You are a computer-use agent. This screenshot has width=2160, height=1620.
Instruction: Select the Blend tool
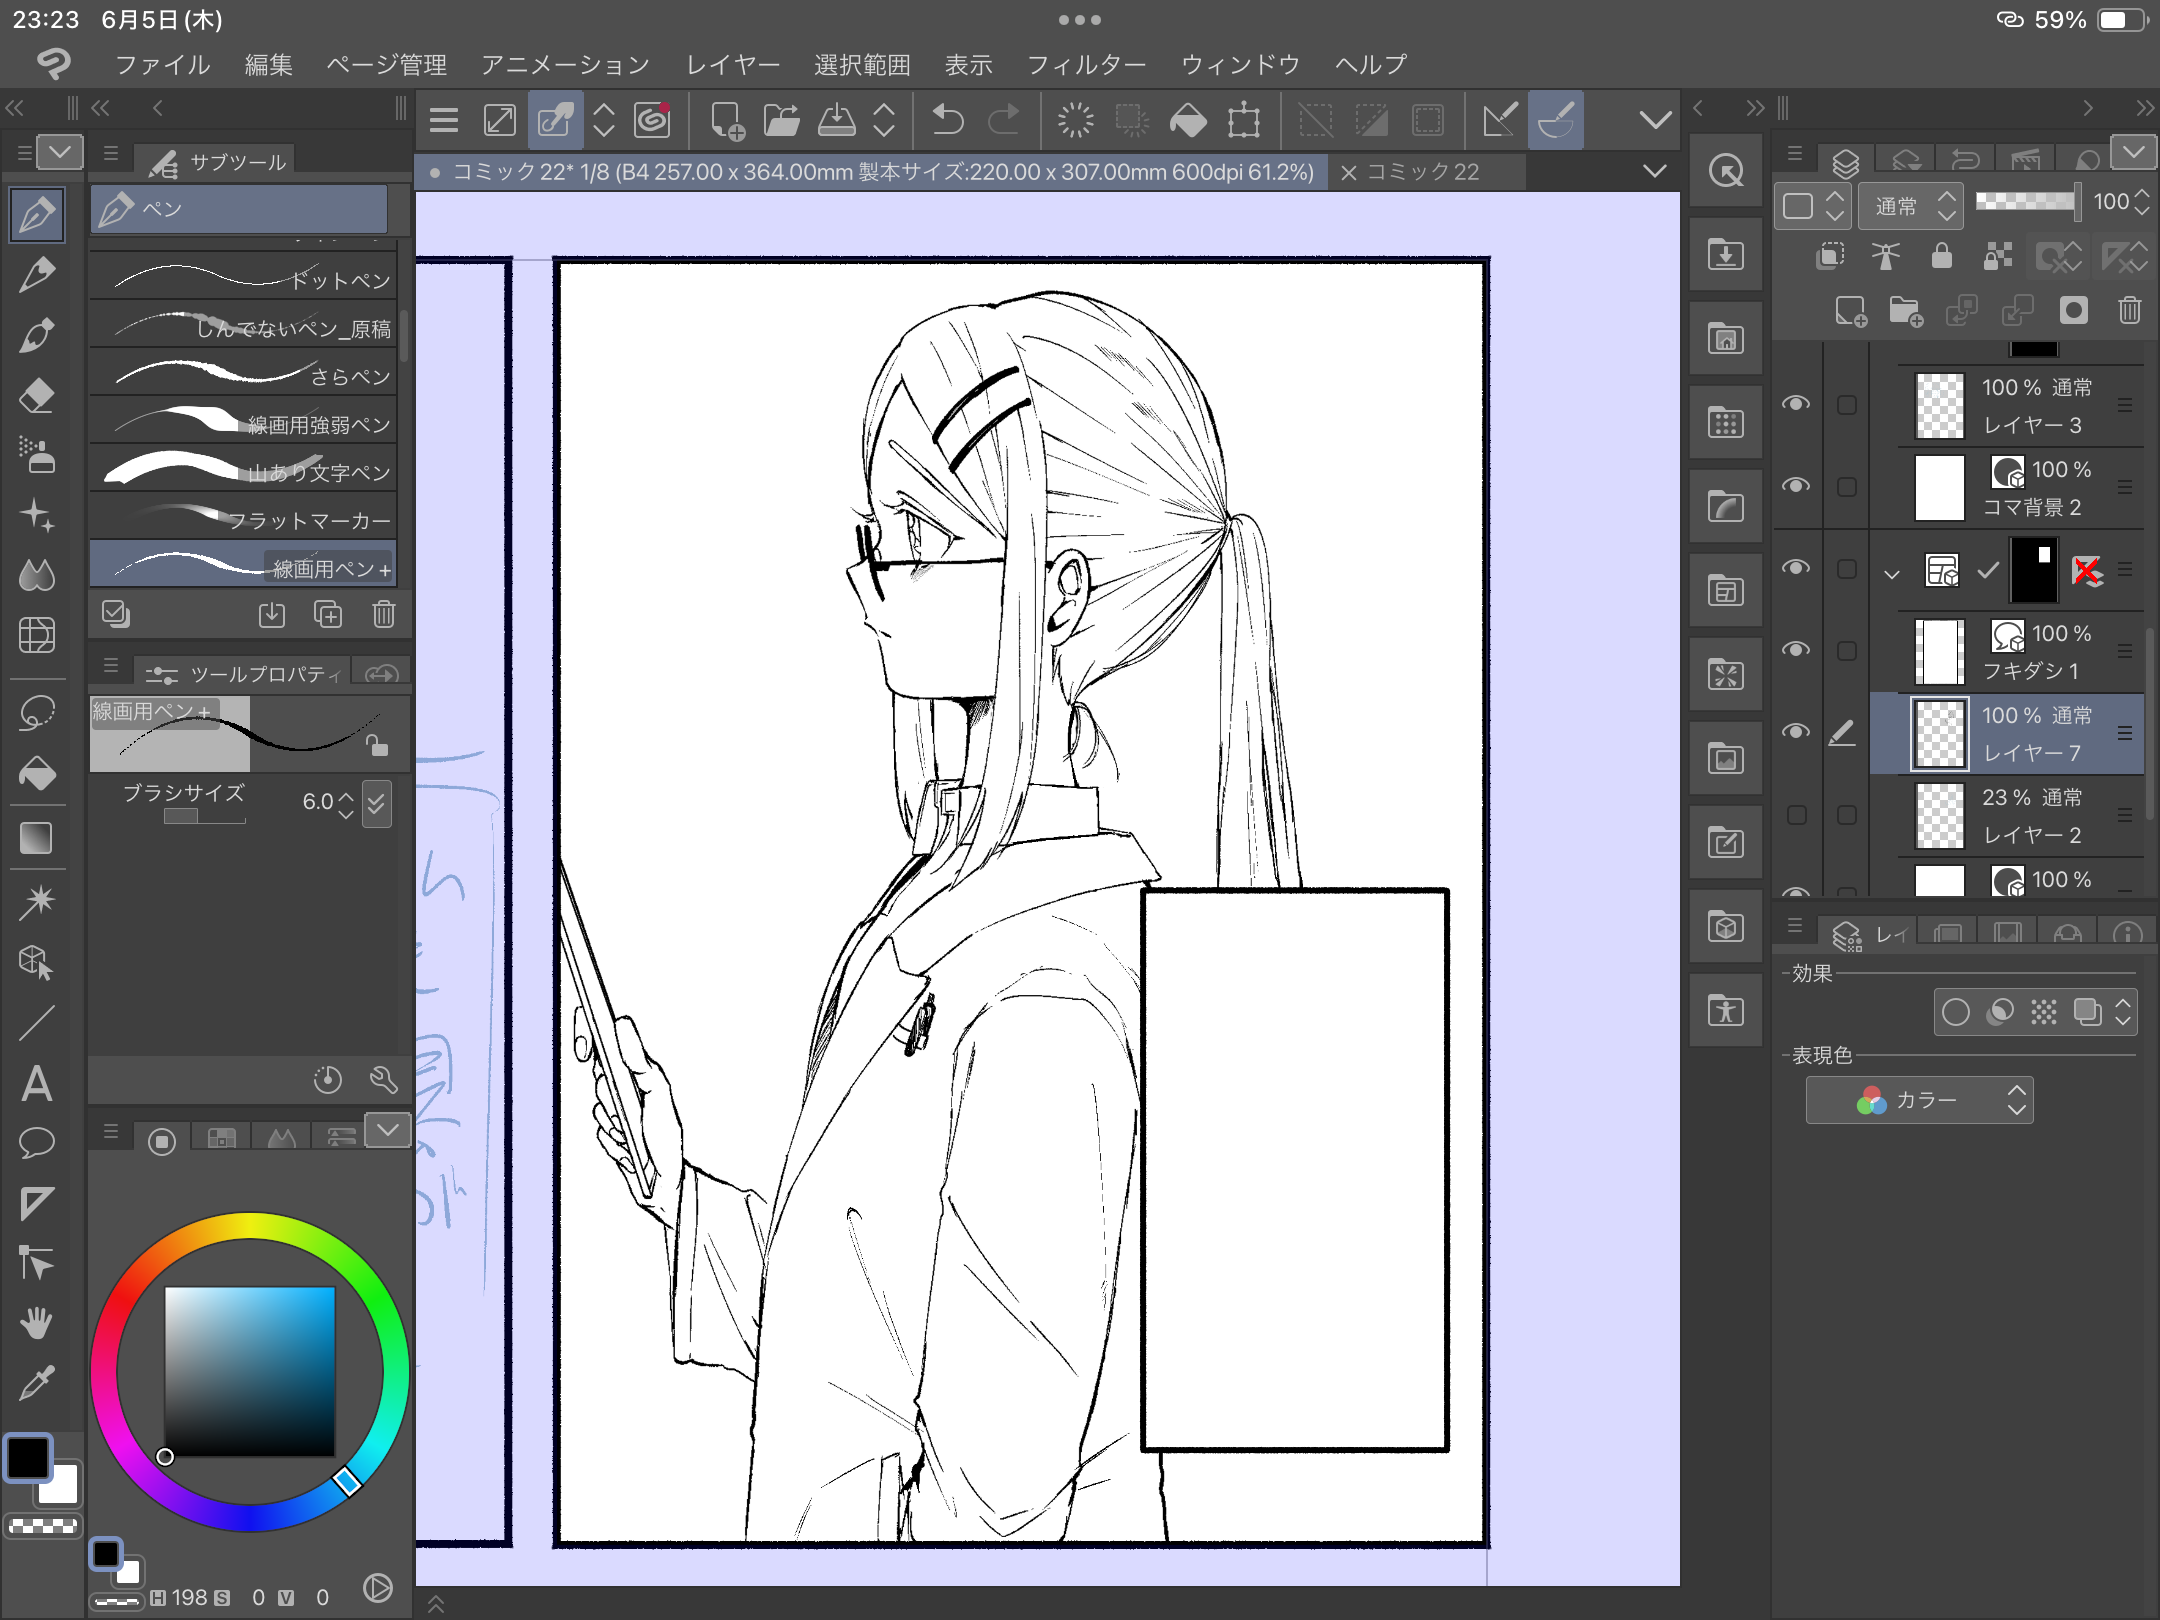tap(37, 575)
